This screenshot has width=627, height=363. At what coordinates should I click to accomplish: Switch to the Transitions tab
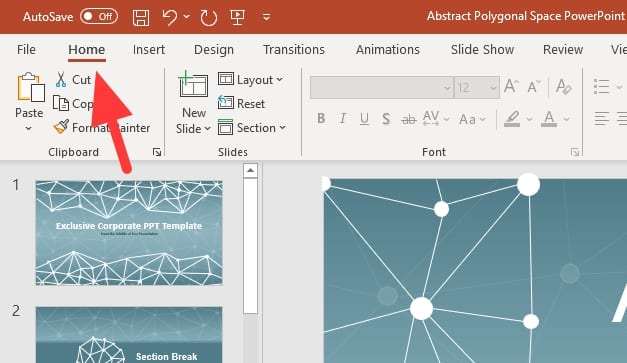coord(294,50)
